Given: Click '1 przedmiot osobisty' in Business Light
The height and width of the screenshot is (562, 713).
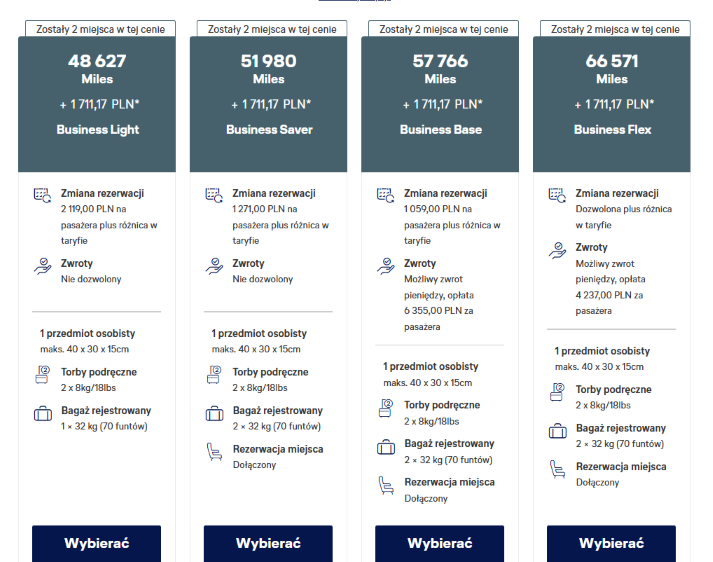Looking at the screenshot, I should point(87,333).
